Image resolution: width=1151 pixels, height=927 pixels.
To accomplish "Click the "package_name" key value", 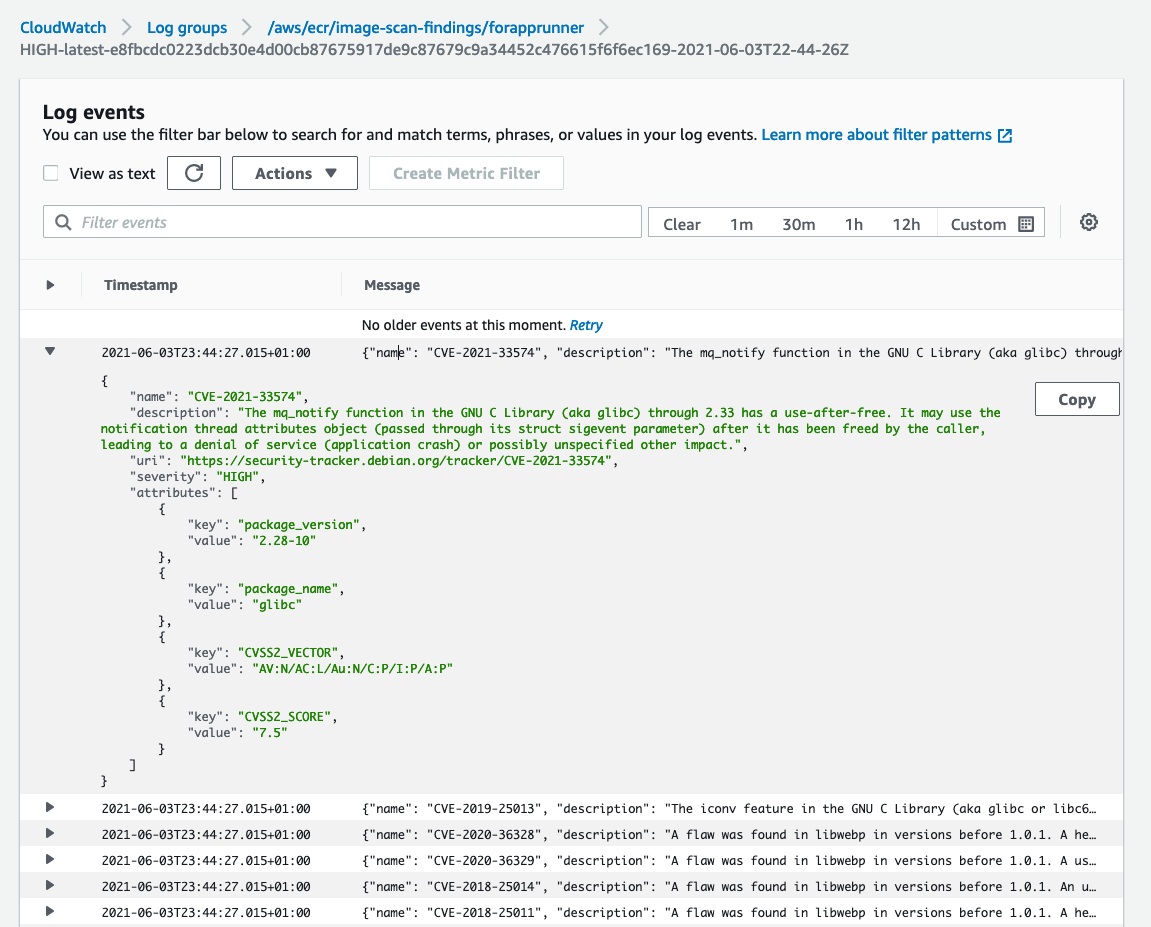I will pos(288,589).
